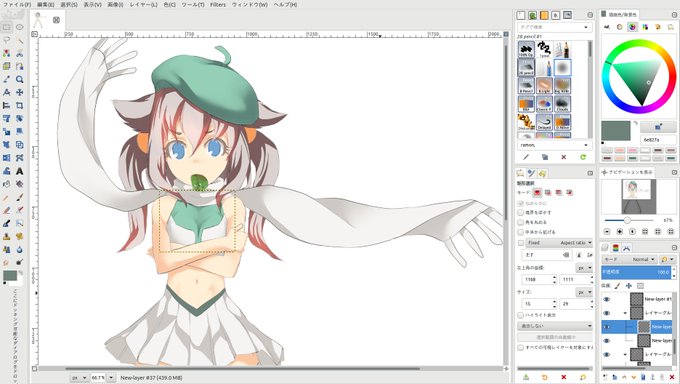The width and height of the screenshot is (680, 384).
Task: Click the navigation zoom slider handle
Action: point(627,220)
